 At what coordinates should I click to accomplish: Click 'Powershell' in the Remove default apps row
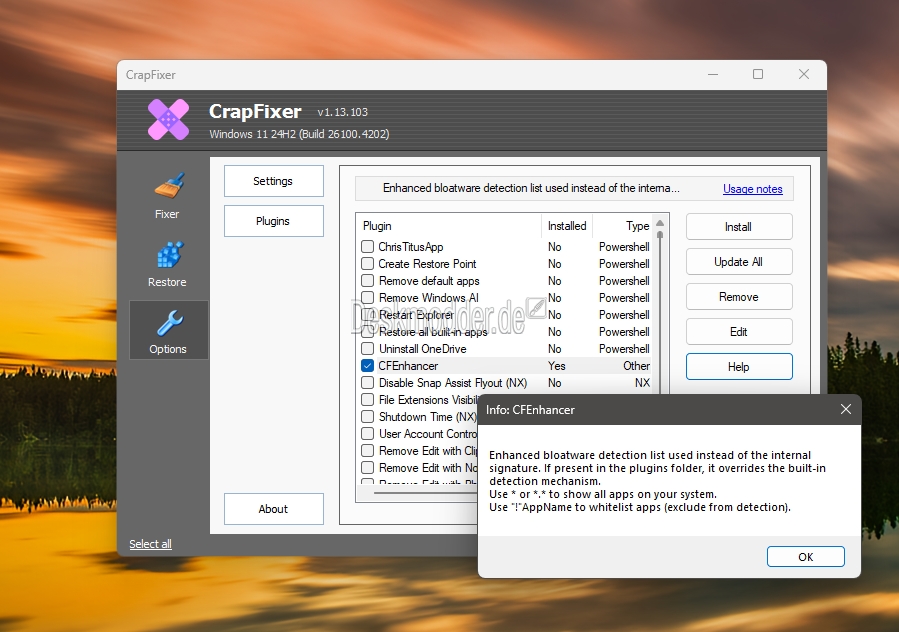coord(624,281)
